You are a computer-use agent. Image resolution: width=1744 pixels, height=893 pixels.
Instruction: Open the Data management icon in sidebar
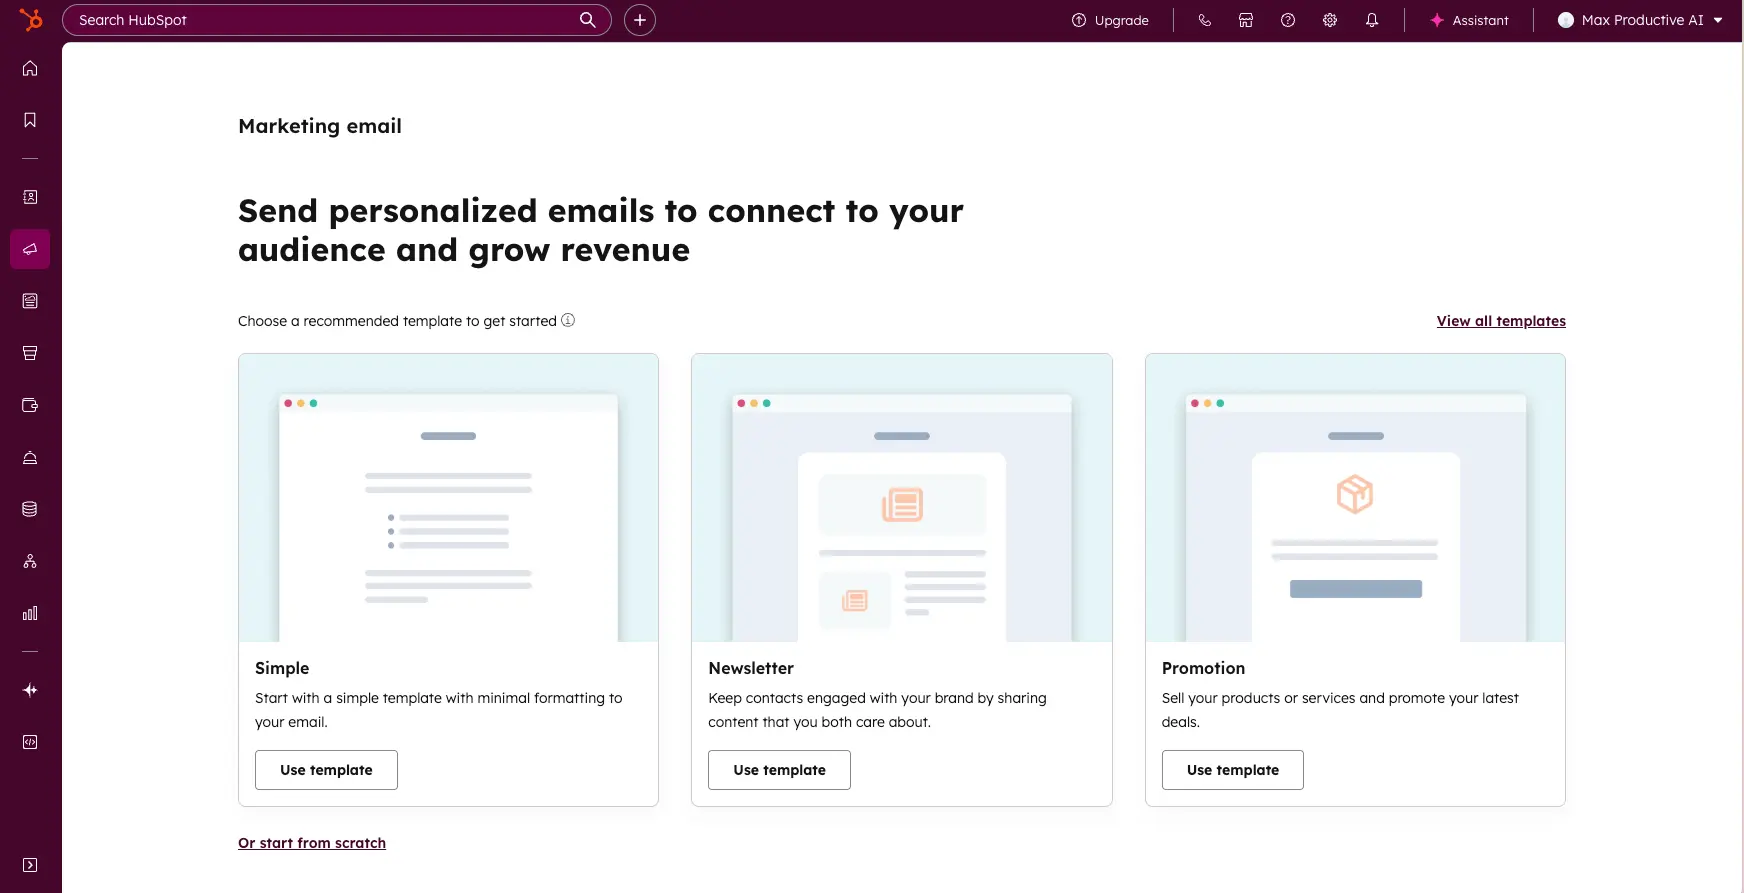(x=30, y=509)
